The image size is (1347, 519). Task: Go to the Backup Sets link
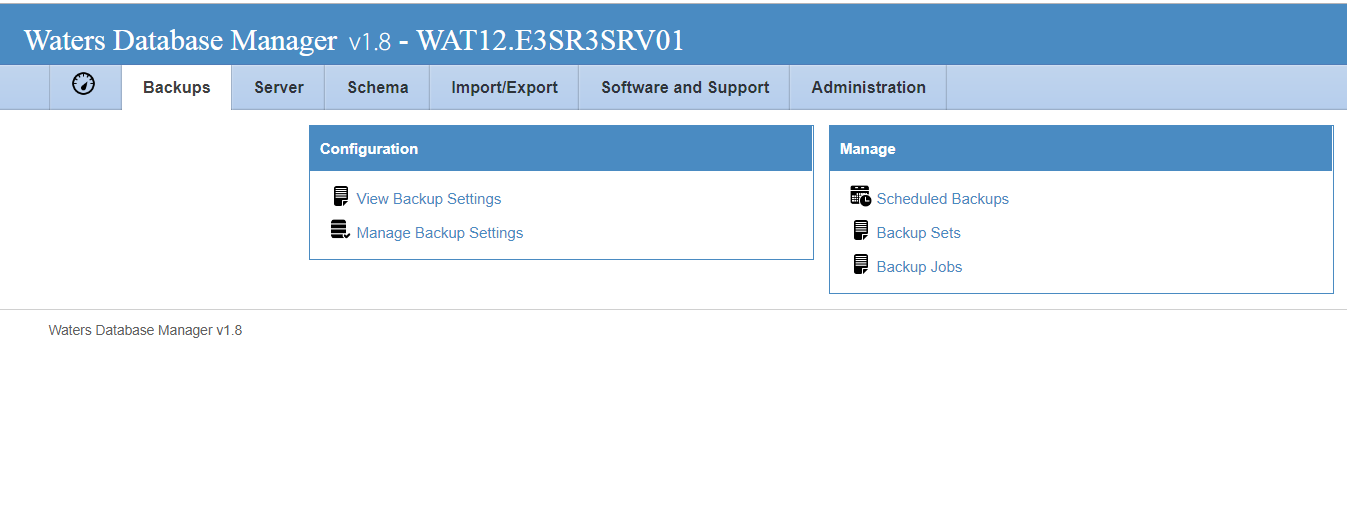(x=918, y=233)
